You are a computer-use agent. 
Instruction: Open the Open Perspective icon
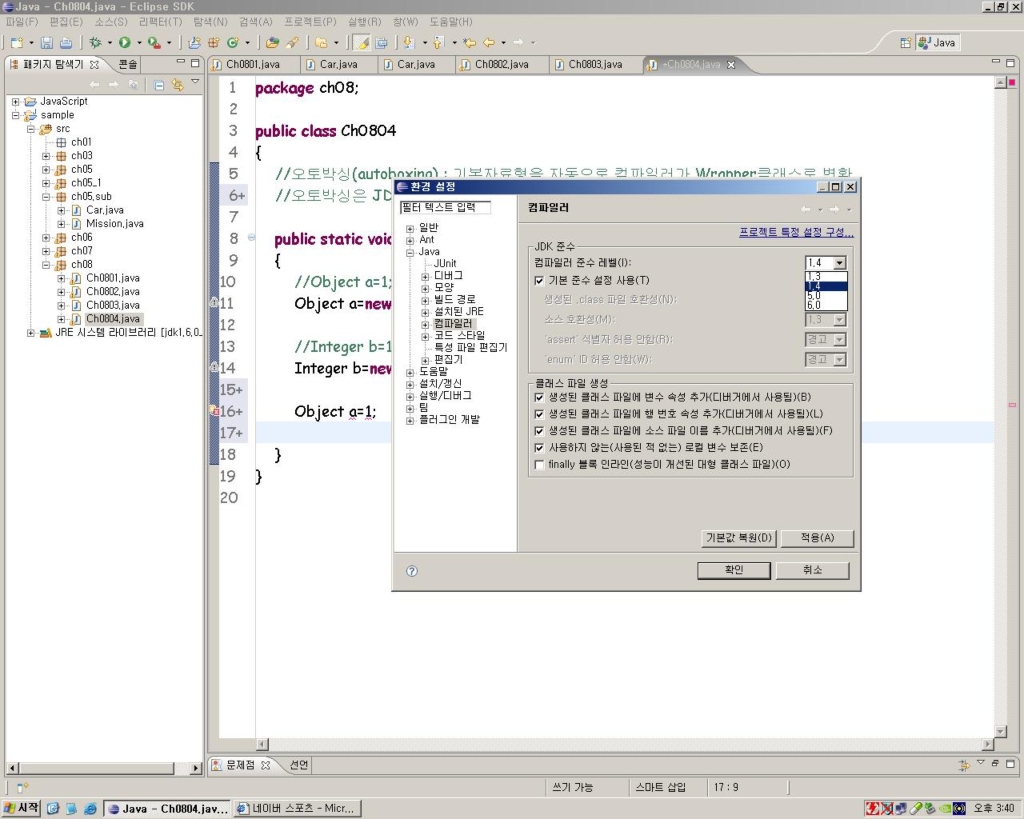905,42
